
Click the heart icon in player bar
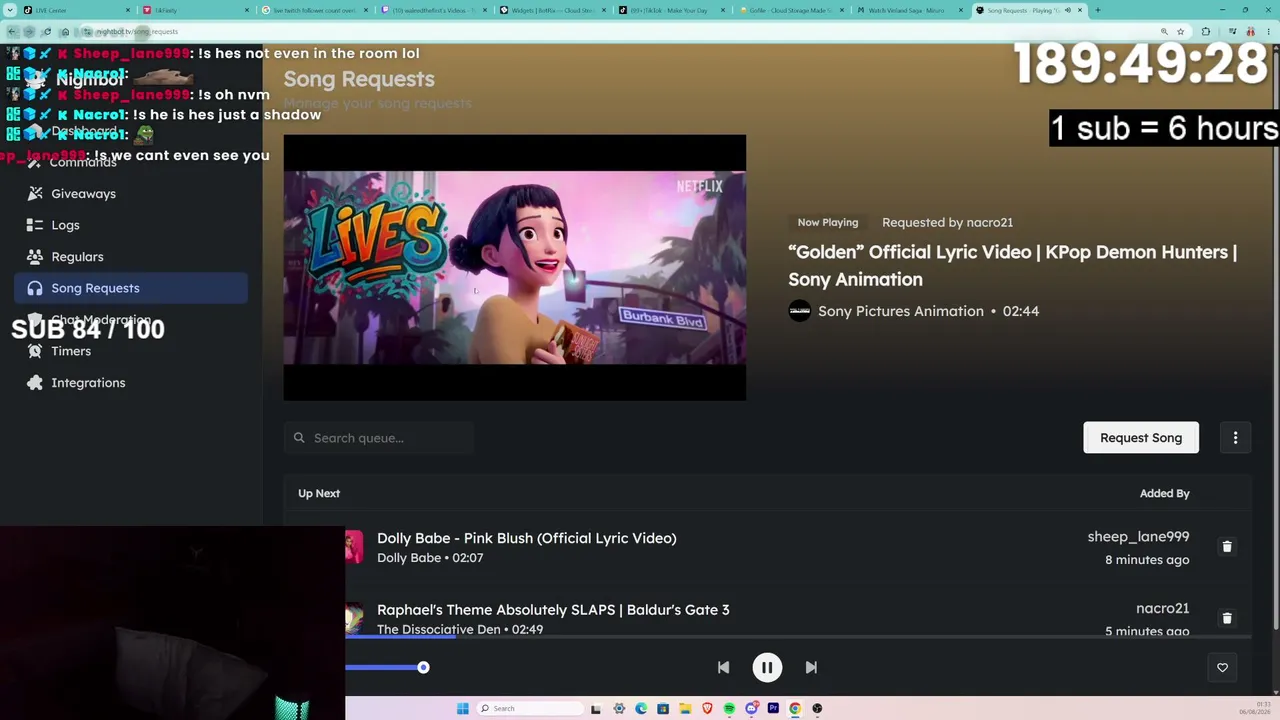click(x=1222, y=667)
